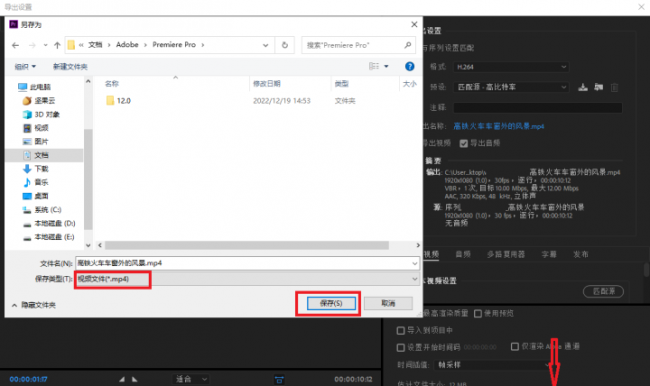Refresh the Premiere Pro folder listing
This screenshot has width=650, height=386.
point(285,45)
